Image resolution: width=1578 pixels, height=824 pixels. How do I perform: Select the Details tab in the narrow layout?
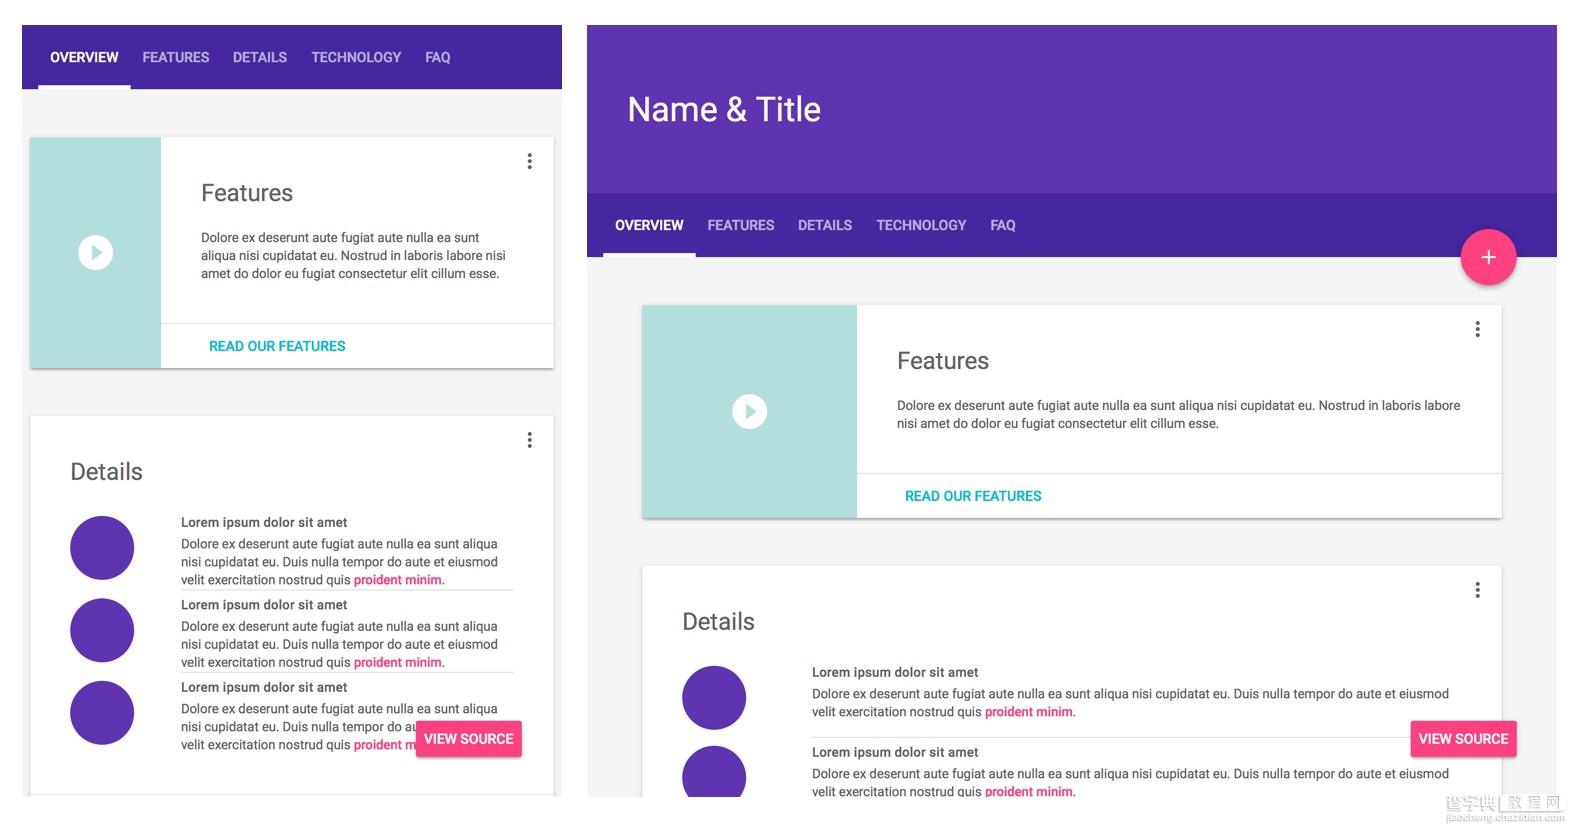(x=260, y=58)
